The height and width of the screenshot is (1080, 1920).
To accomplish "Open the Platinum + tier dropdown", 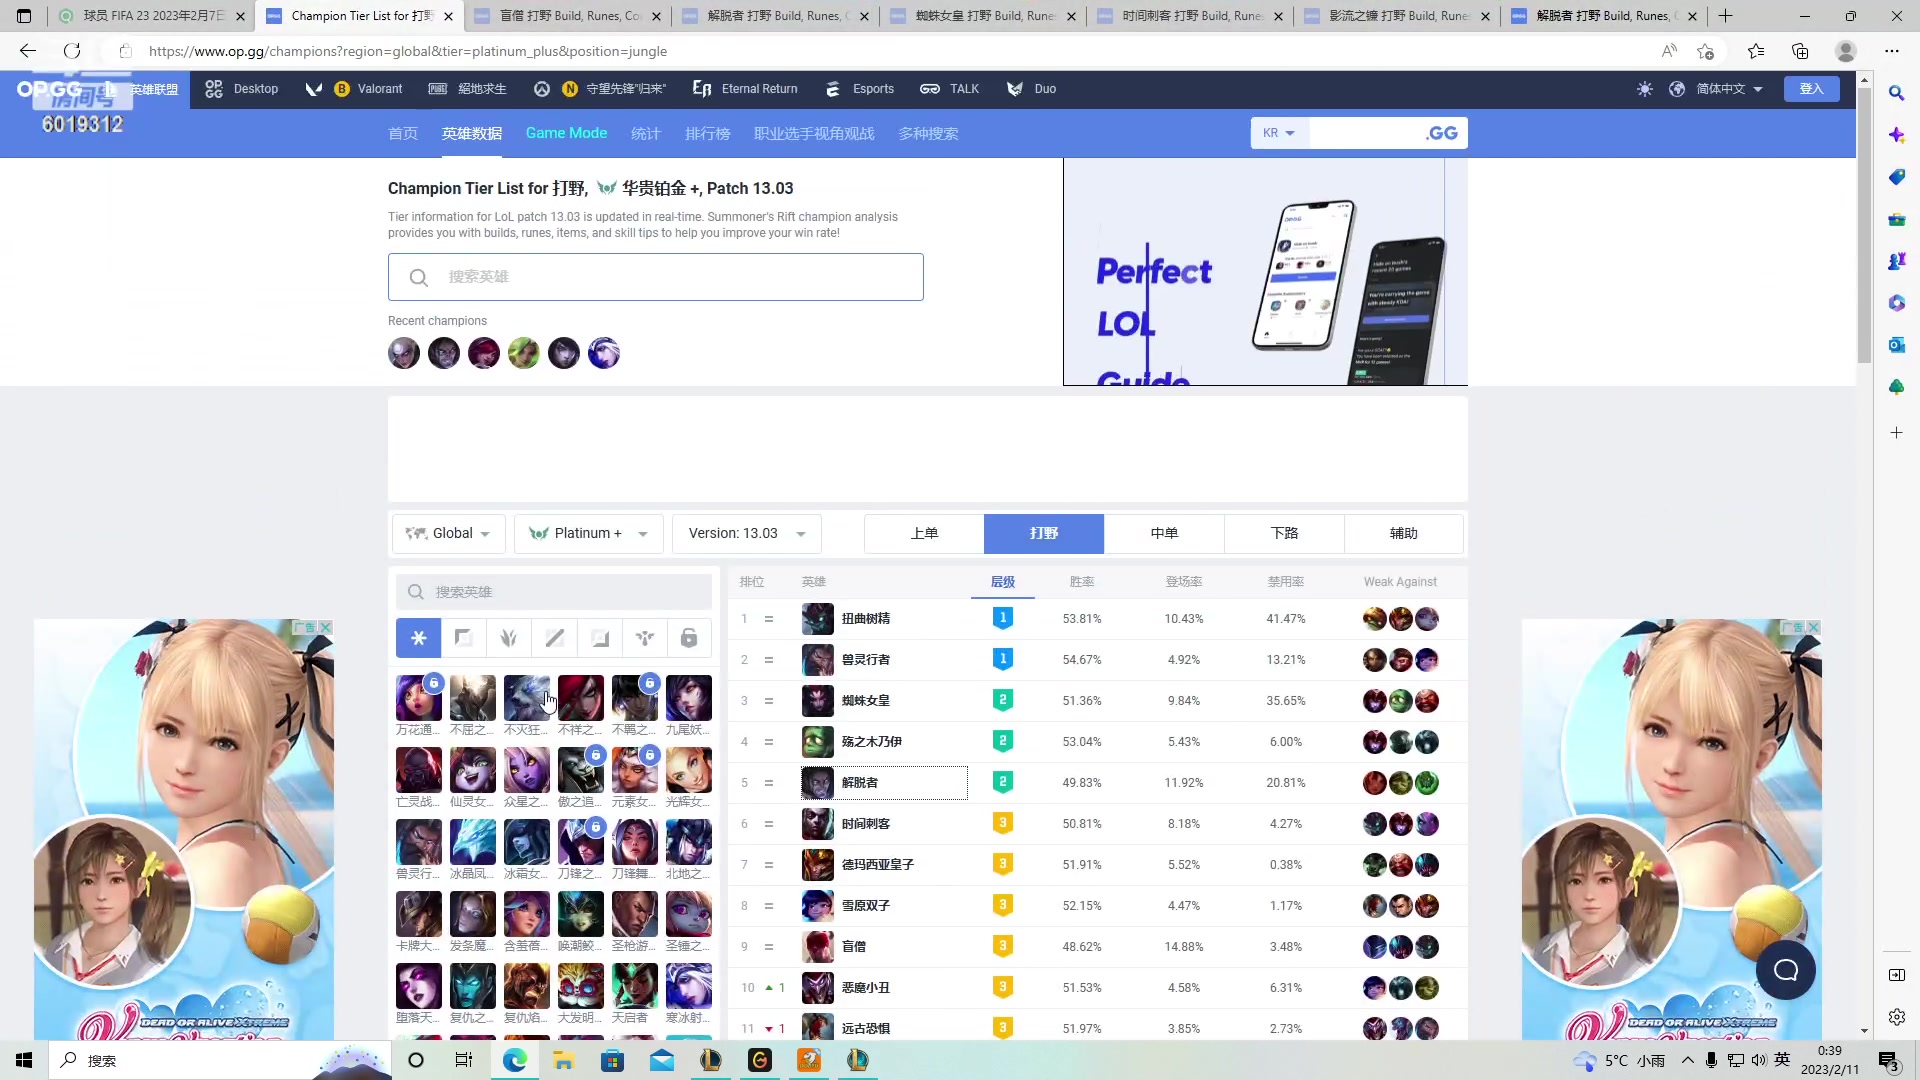I will (x=588, y=534).
